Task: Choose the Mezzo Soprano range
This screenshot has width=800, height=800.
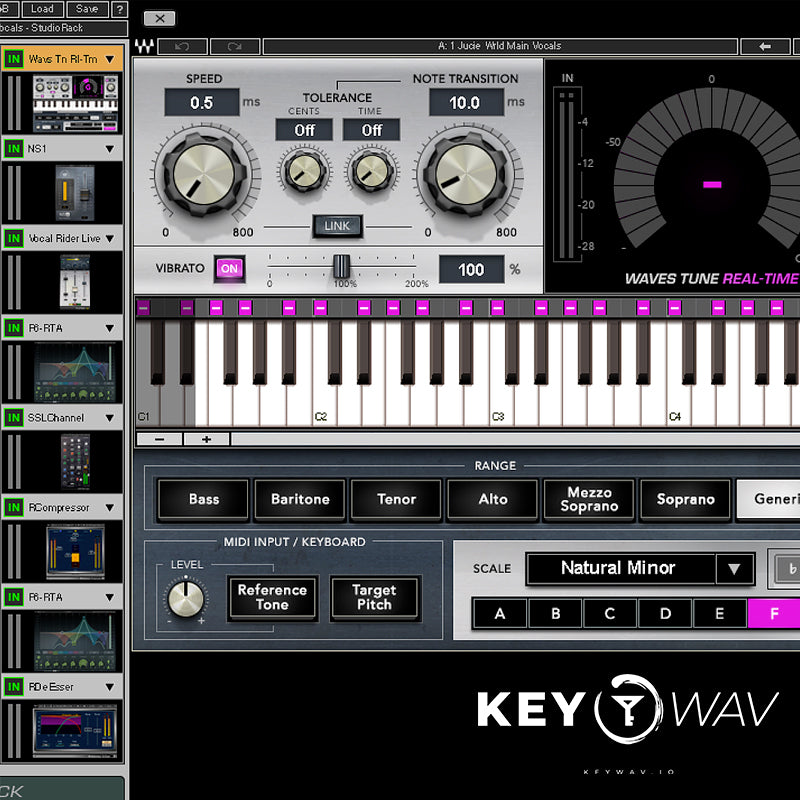Action: [589, 499]
